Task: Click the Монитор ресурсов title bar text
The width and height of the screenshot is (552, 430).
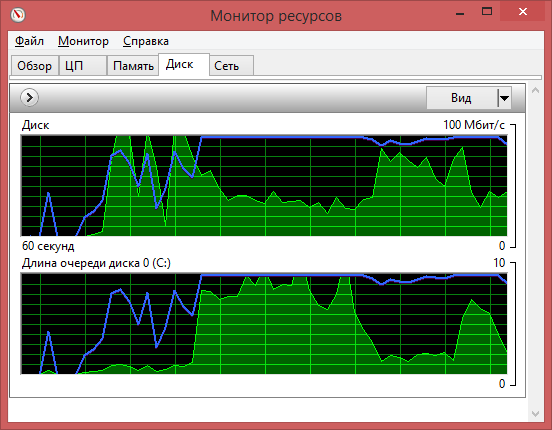Action: [x=276, y=15]
